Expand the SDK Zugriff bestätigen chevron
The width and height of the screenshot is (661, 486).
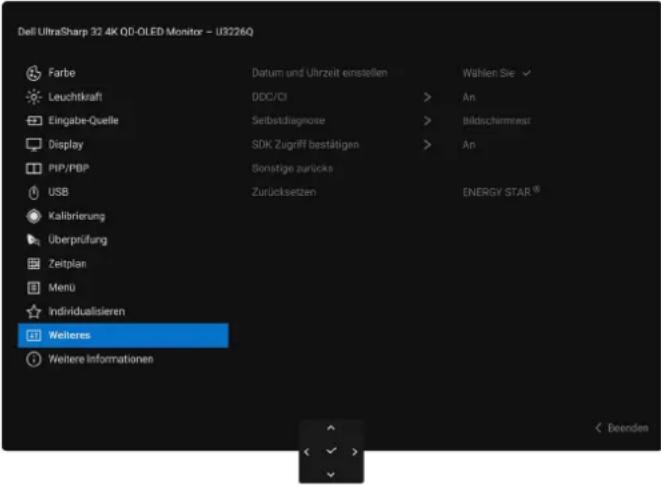tap(427, 145)
